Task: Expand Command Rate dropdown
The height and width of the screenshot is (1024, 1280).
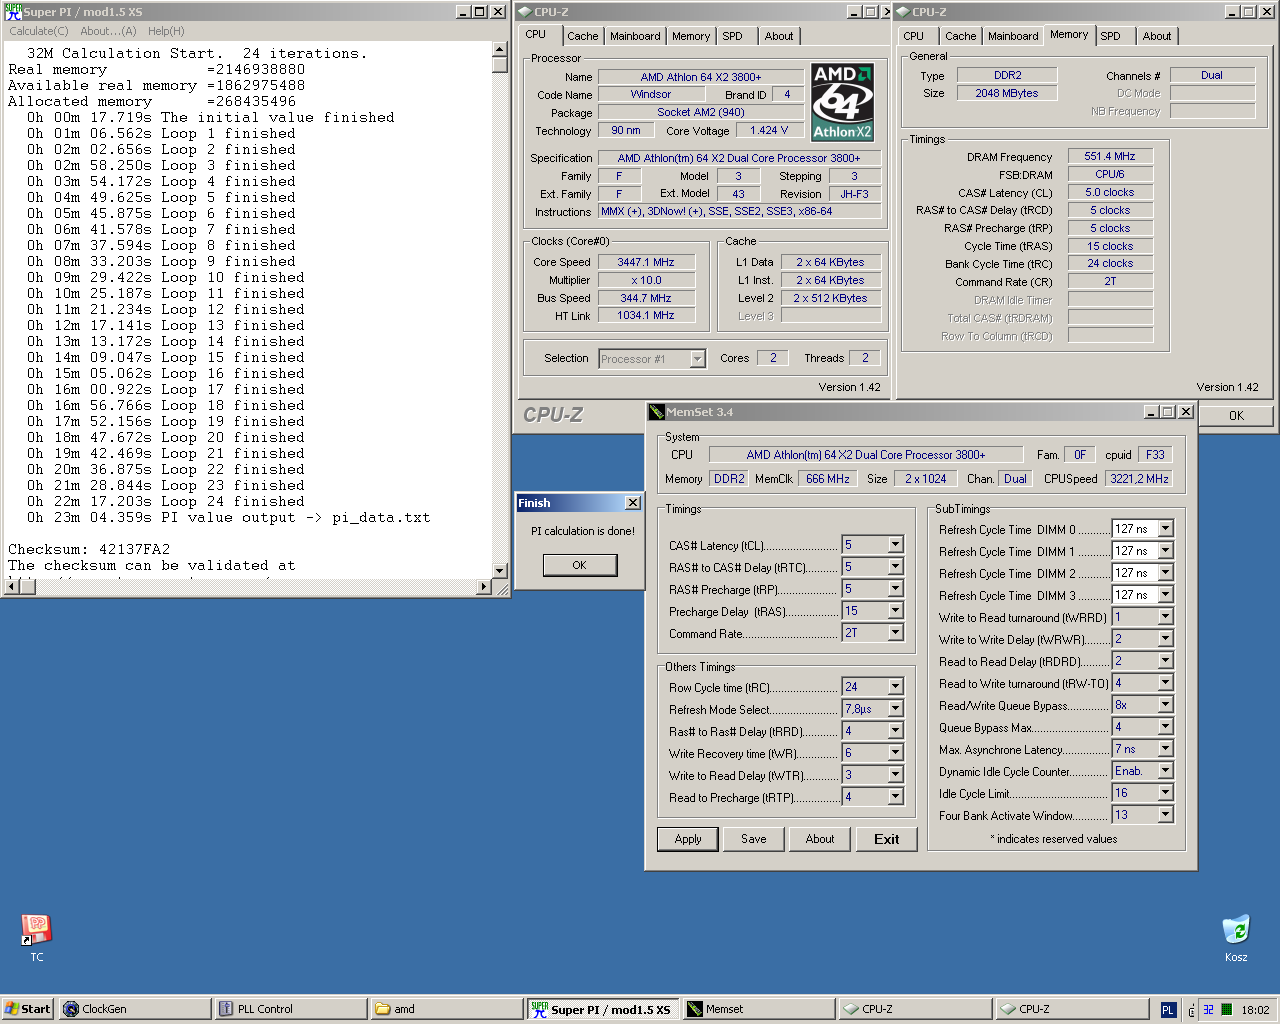Action: [895, 633]
